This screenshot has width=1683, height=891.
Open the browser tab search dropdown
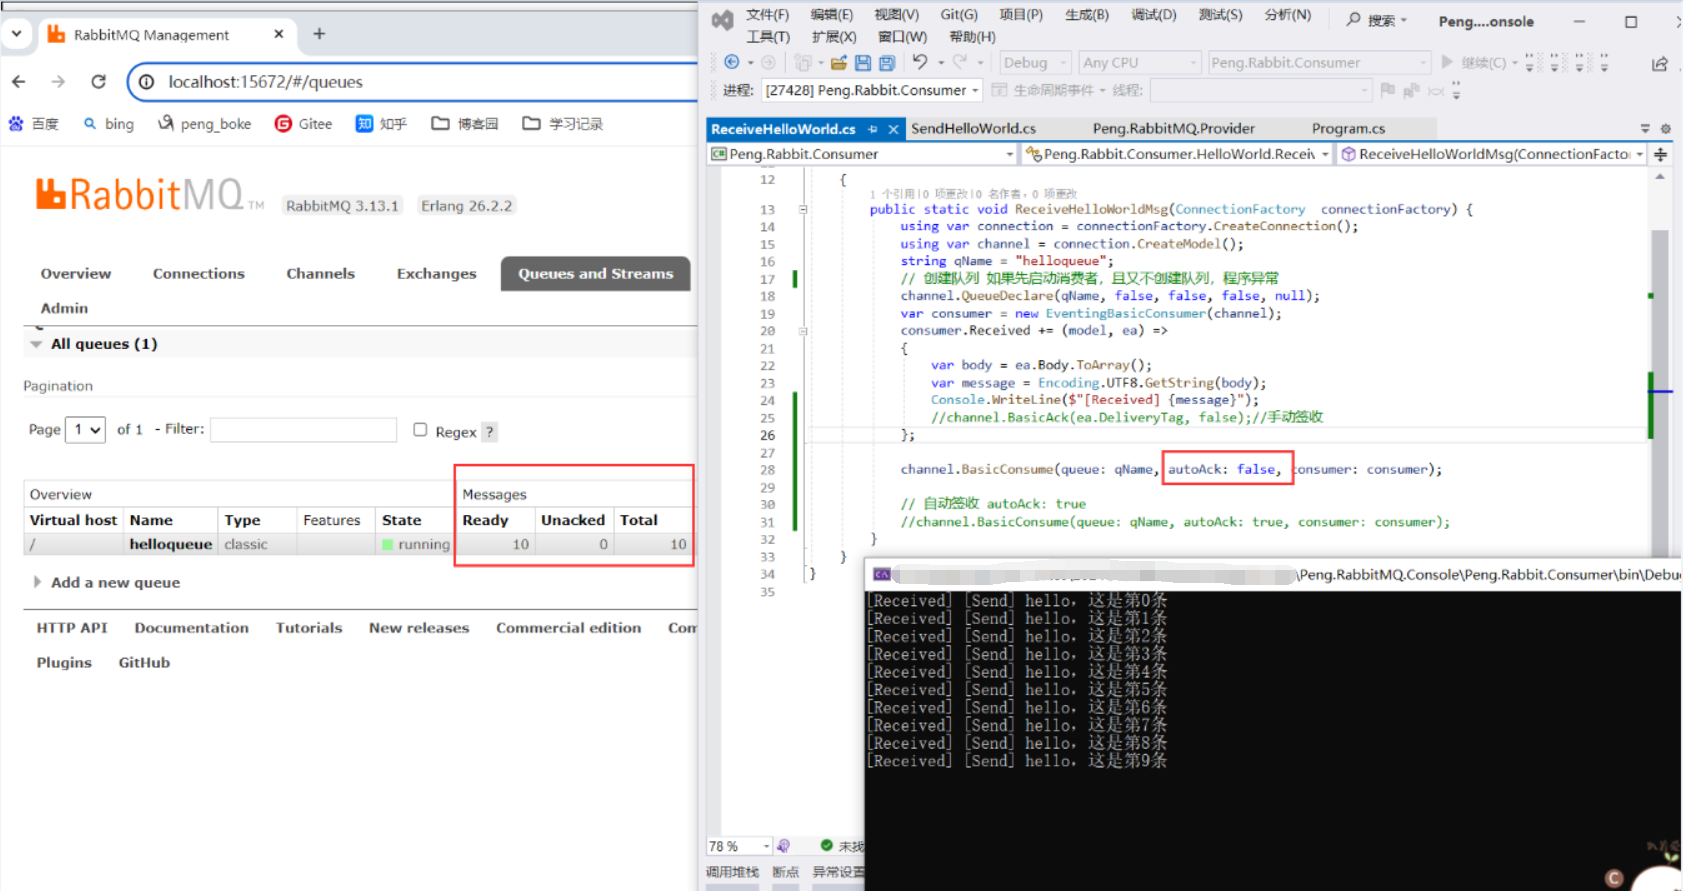point(16,33)
